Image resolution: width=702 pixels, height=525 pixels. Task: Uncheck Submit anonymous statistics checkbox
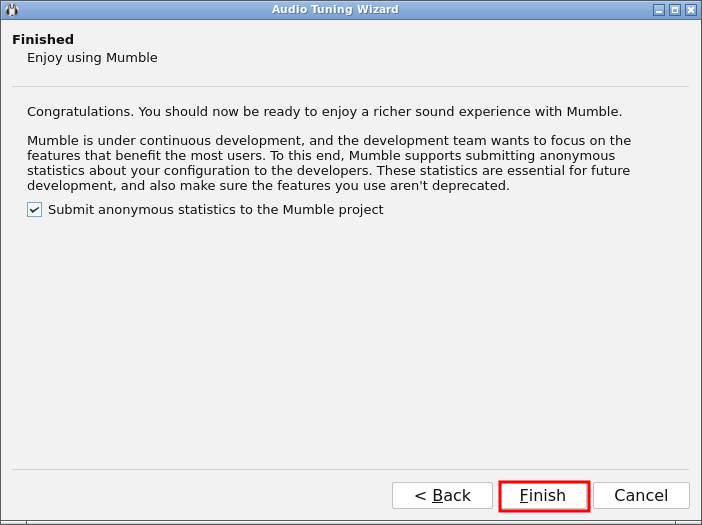(34, 209)
